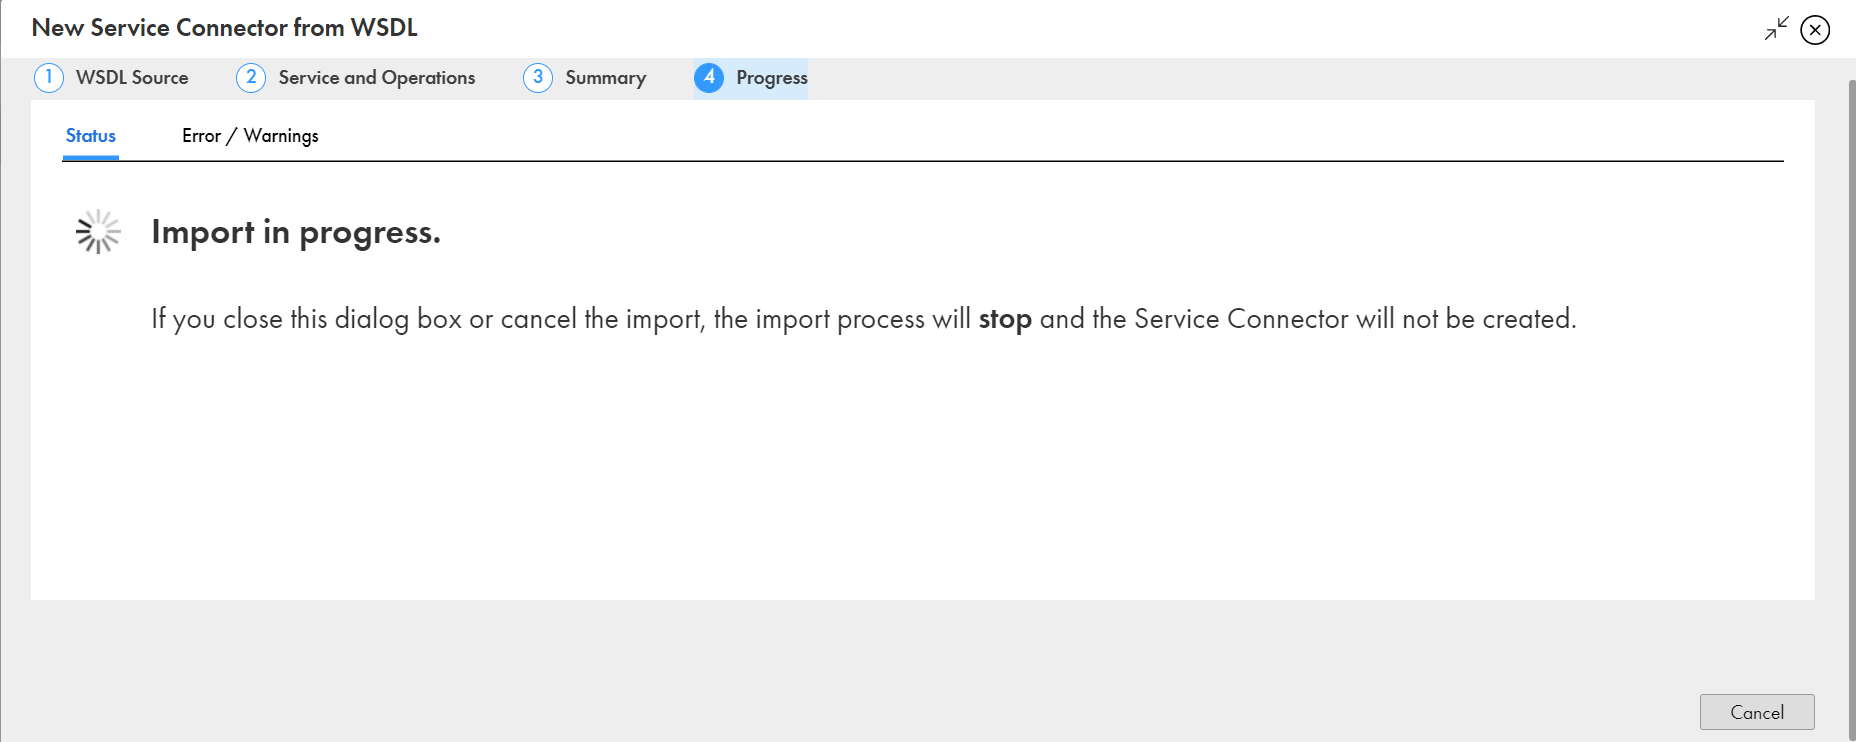The width and height of the screenshot is (1856, 742).
Task: Click the import warning message text
Action: pyautogui.click(x=560, y=319)
